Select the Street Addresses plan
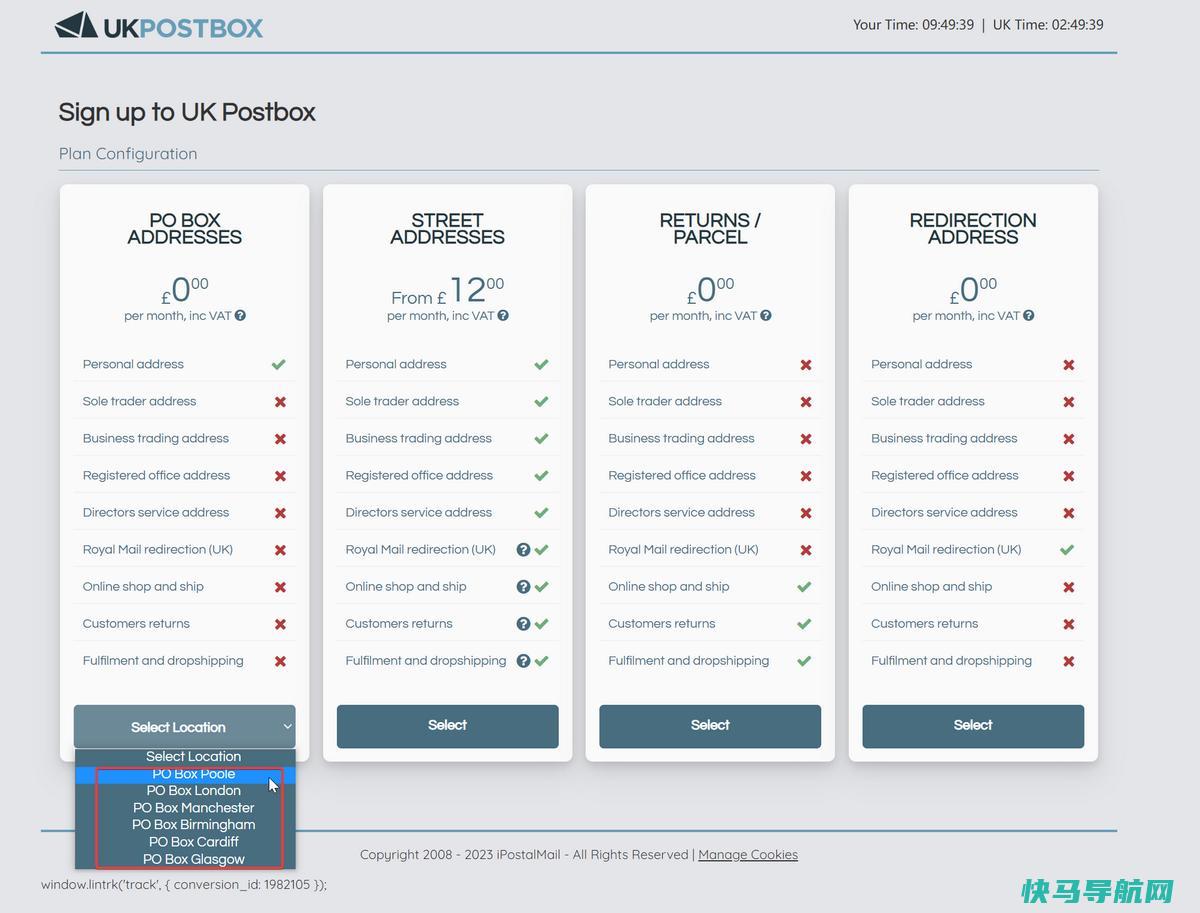The width and height of the screenshot is (1200, 913). (447, 726)
